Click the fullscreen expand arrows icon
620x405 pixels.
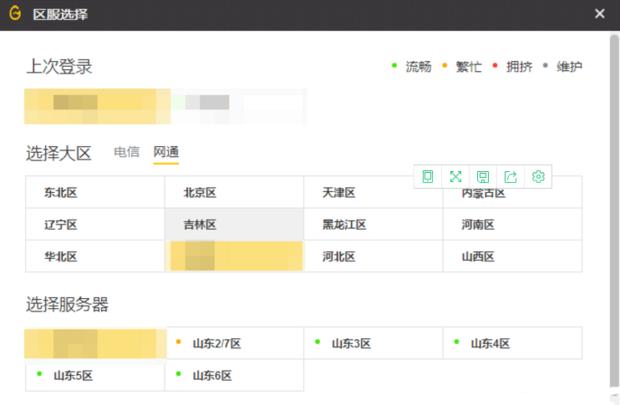pyautogui.click(x=455, y=176)
